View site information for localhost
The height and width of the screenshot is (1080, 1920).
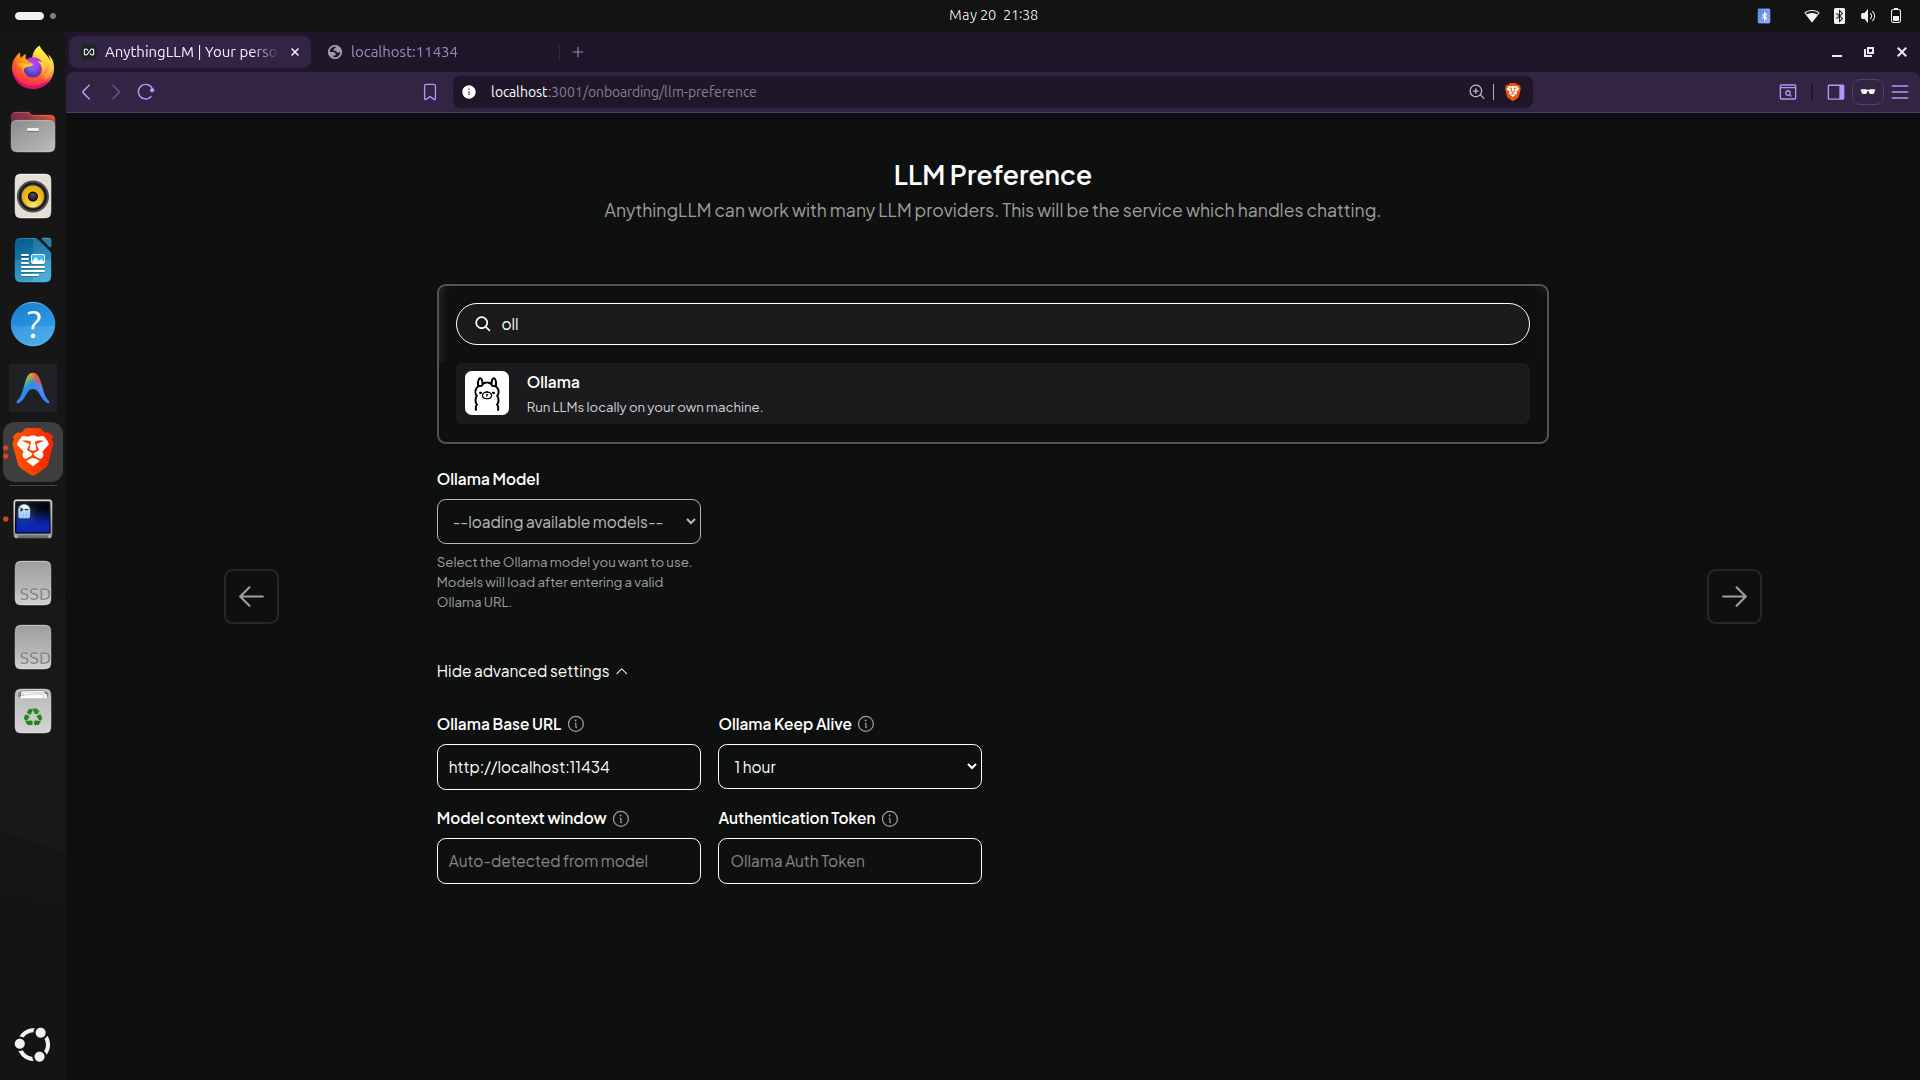(469, 92)
